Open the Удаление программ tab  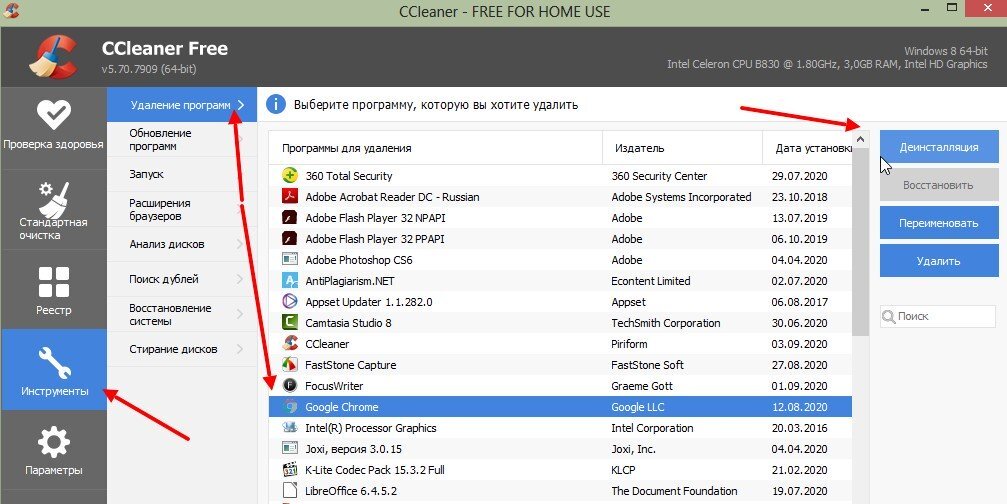182,105
